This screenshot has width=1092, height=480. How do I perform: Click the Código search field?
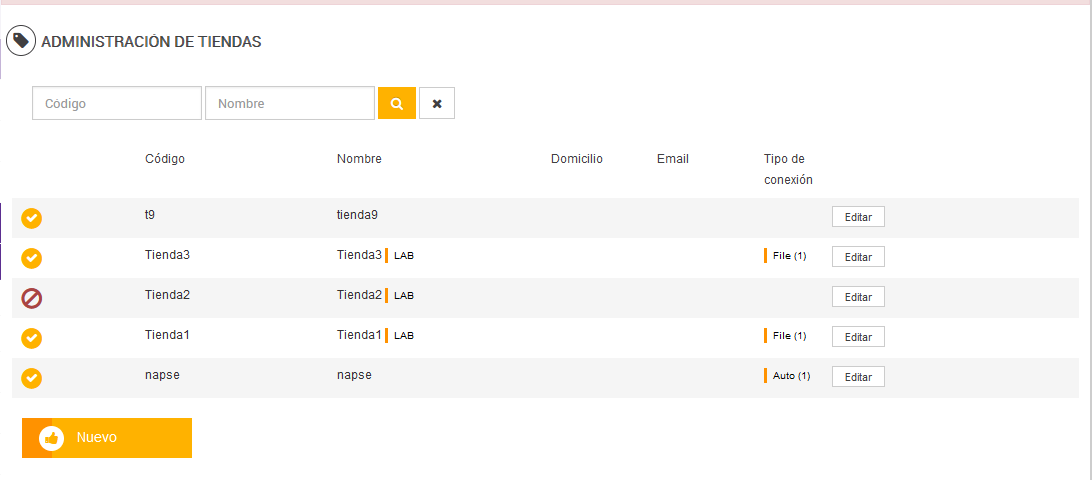coord(117,103)
